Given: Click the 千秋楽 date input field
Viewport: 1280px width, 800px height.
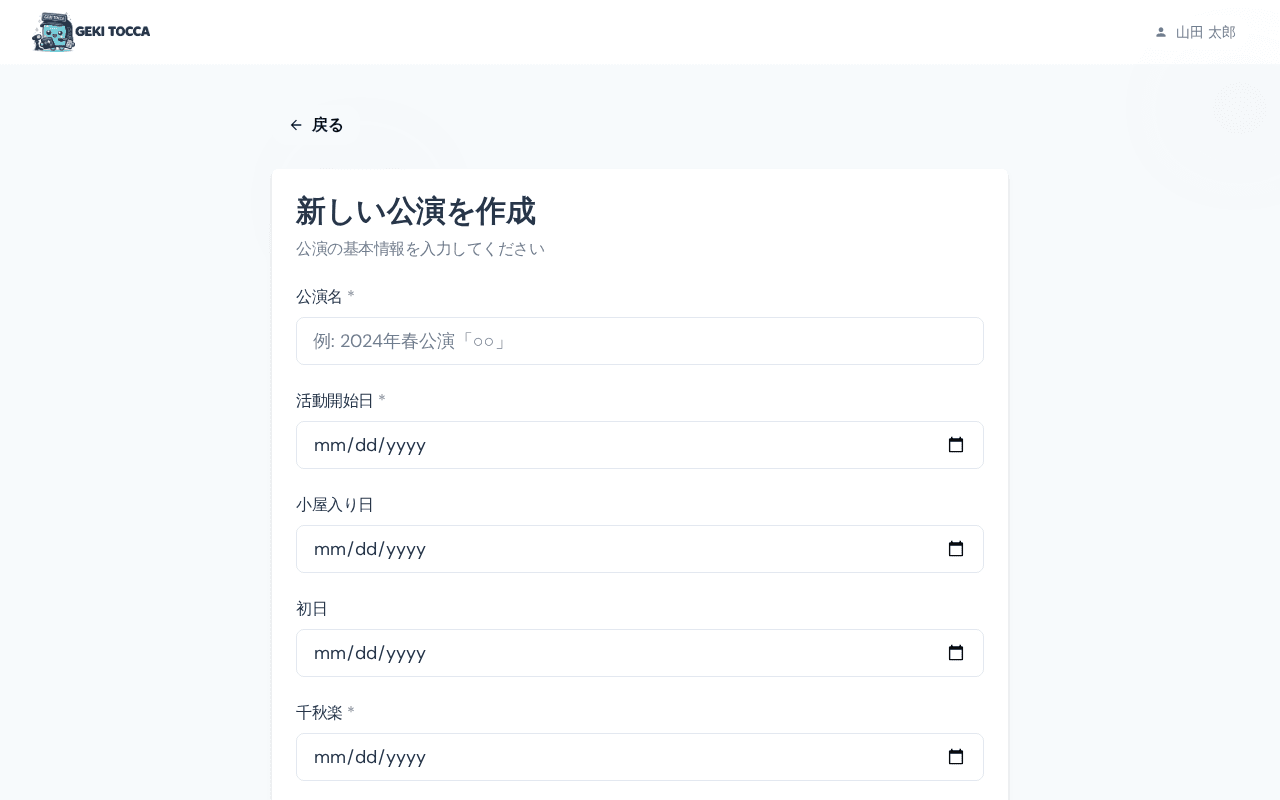Looking at the screenshot, I should [600, 757].
